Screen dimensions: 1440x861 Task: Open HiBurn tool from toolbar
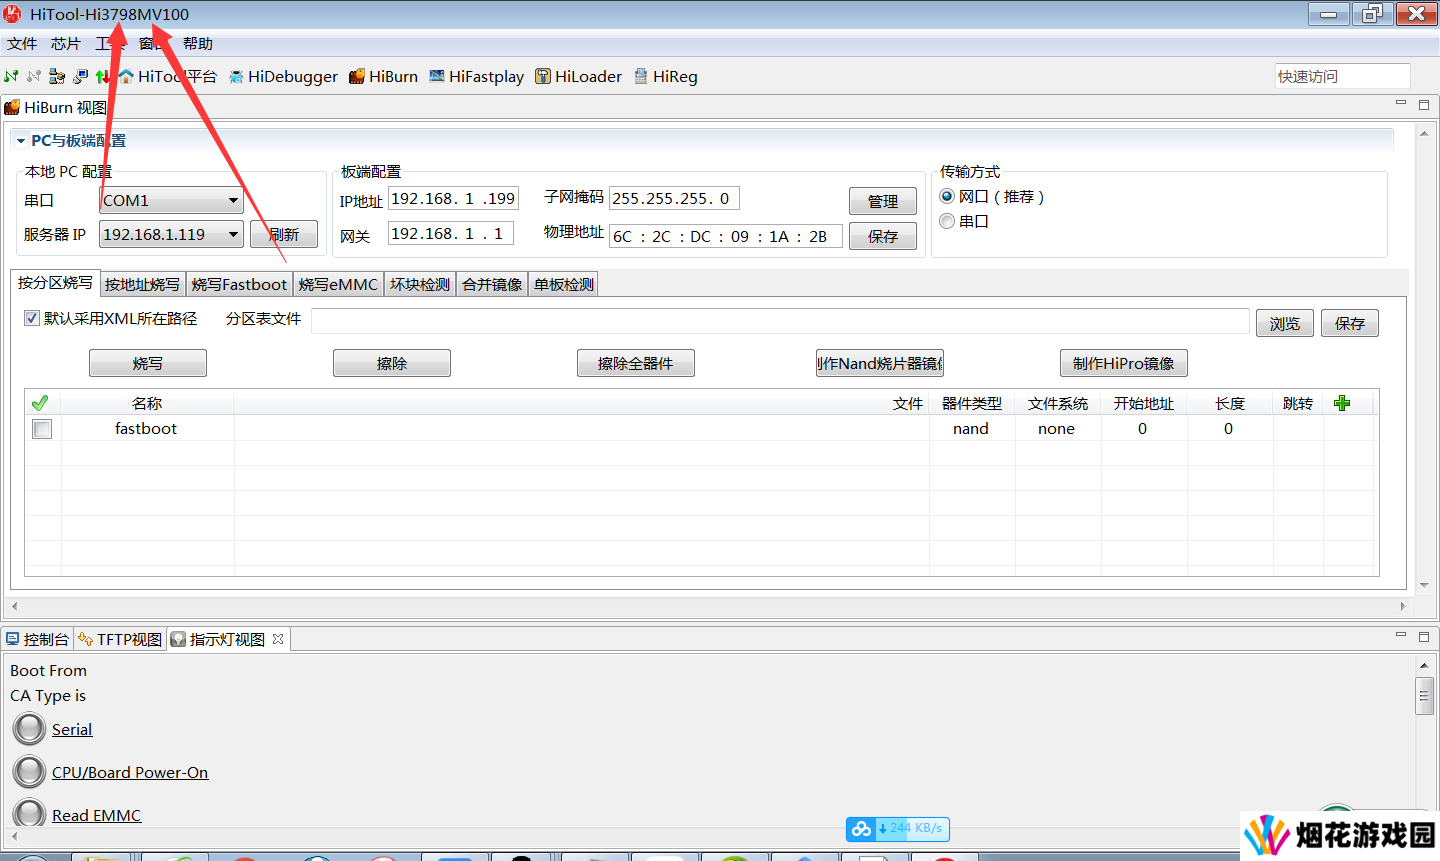(384, 76)
